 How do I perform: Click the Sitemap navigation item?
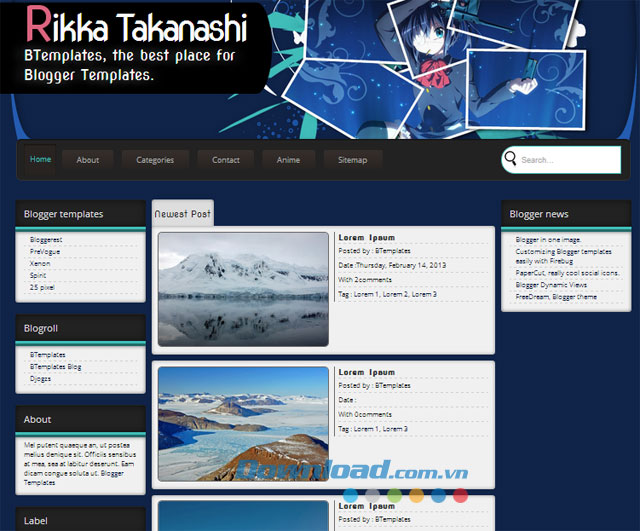coord(352,160)
